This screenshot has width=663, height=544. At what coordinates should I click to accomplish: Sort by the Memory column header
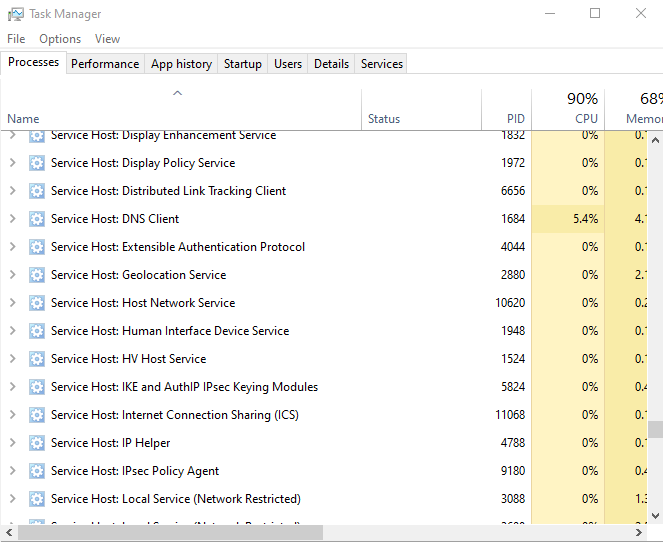point(634,109)
